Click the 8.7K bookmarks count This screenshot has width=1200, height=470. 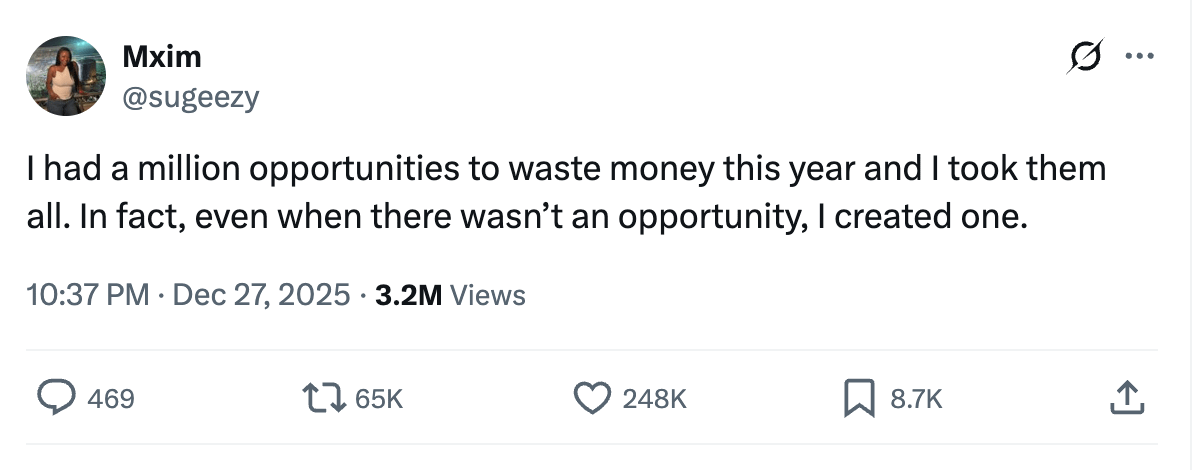(915, 400)
